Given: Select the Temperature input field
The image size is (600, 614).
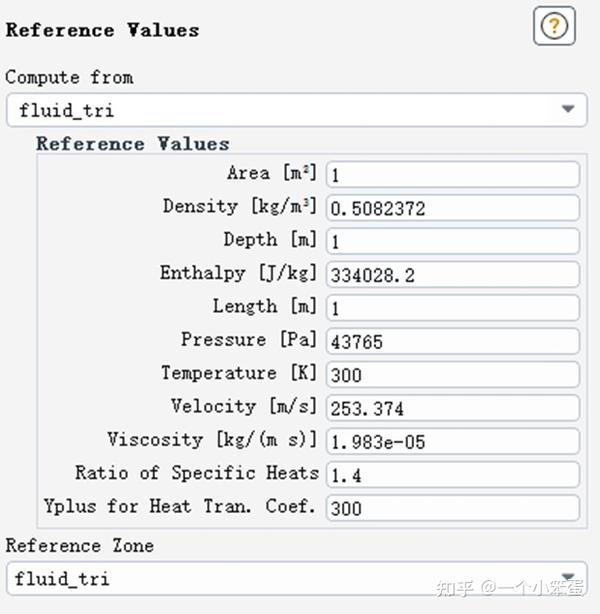Looking at the screenshot, I should (x=452, y=374).
